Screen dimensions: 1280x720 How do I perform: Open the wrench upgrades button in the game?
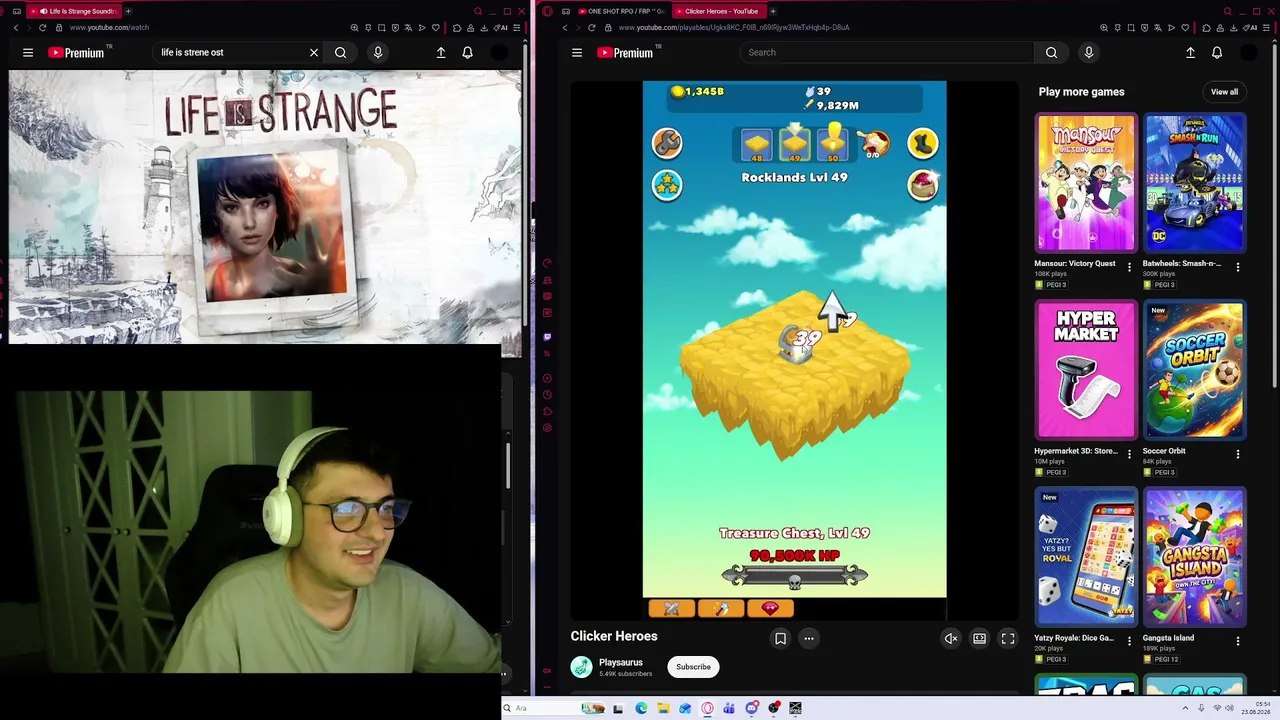pyautogui.click(x=667, y=143)
